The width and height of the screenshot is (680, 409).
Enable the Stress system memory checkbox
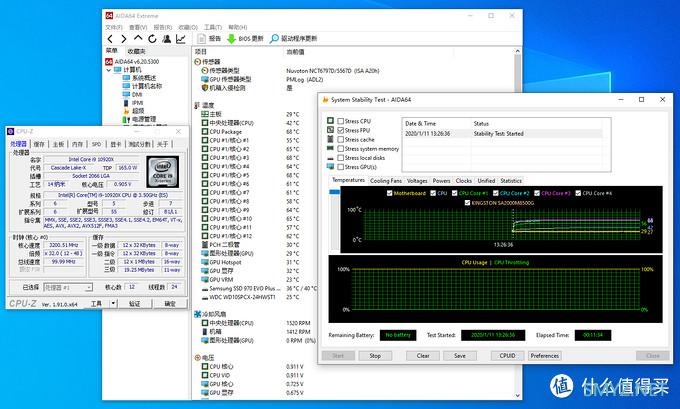[x=340, y=149]
